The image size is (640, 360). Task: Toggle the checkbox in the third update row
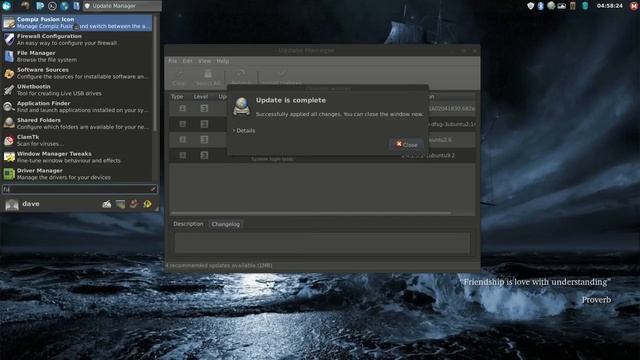[x=182, y=140]
